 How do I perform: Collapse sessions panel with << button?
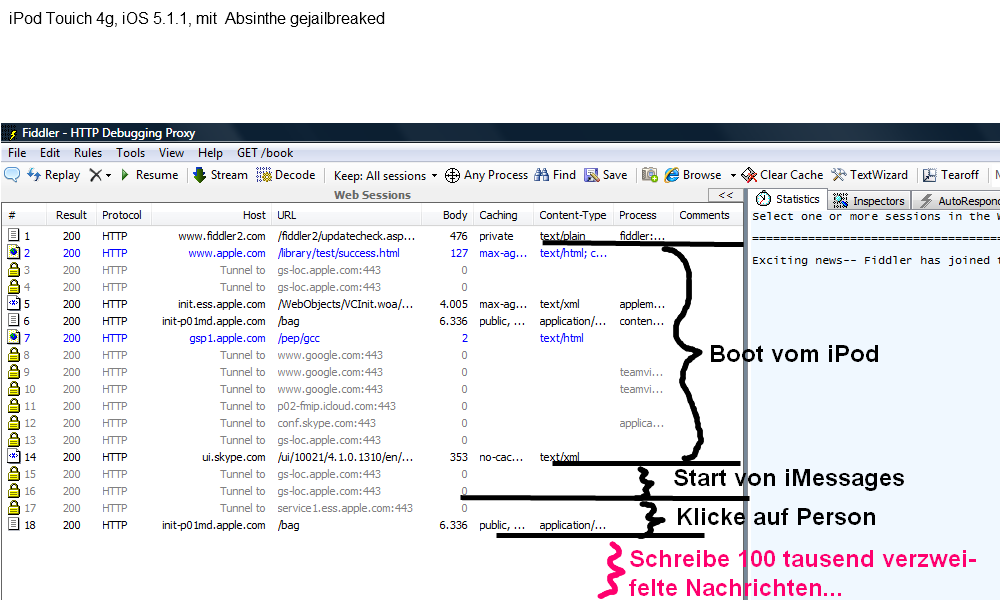[x=726, y=195]
